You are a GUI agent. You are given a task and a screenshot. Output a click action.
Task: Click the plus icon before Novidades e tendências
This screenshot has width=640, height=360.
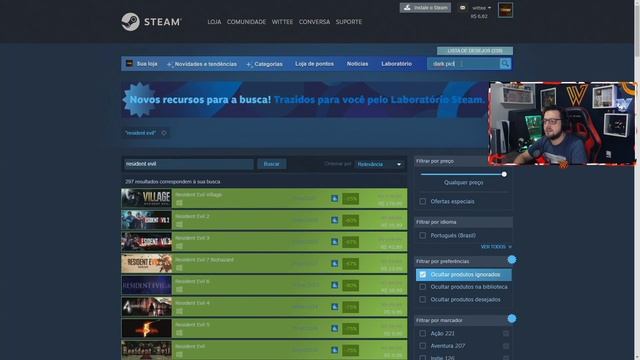click(169, 64)
